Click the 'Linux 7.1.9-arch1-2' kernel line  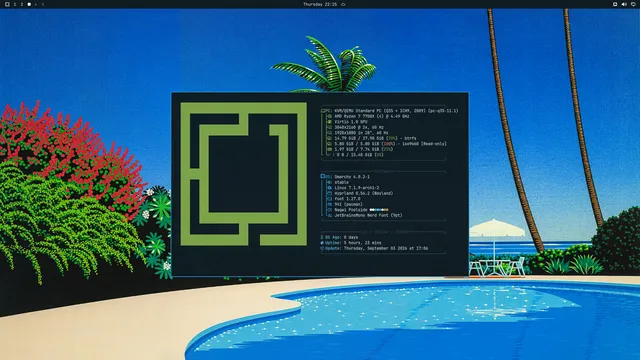tap(356, 188)
